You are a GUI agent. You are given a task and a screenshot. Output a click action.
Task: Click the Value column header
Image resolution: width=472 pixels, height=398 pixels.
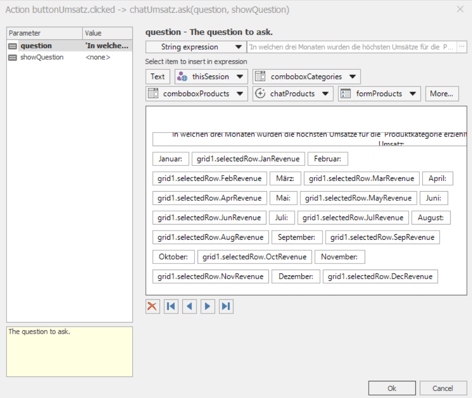pos(107,33)
